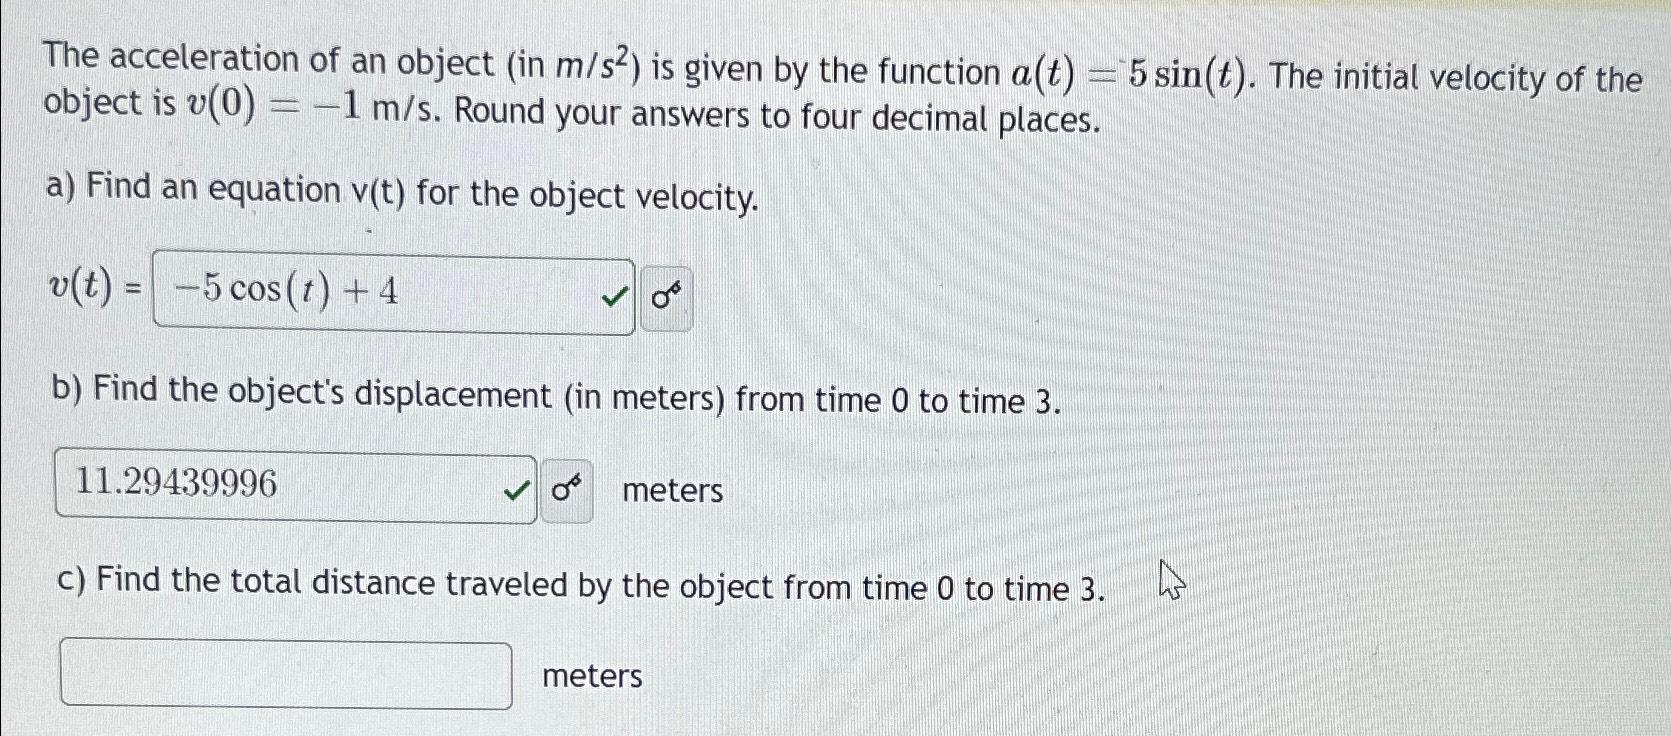
Task: Click the part b displacement question text
Action: [x=558, y=398]
